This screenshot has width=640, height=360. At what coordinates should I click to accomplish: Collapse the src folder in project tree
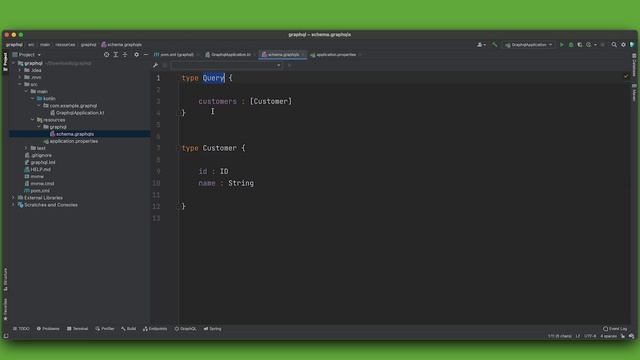[x=20, y=84]
